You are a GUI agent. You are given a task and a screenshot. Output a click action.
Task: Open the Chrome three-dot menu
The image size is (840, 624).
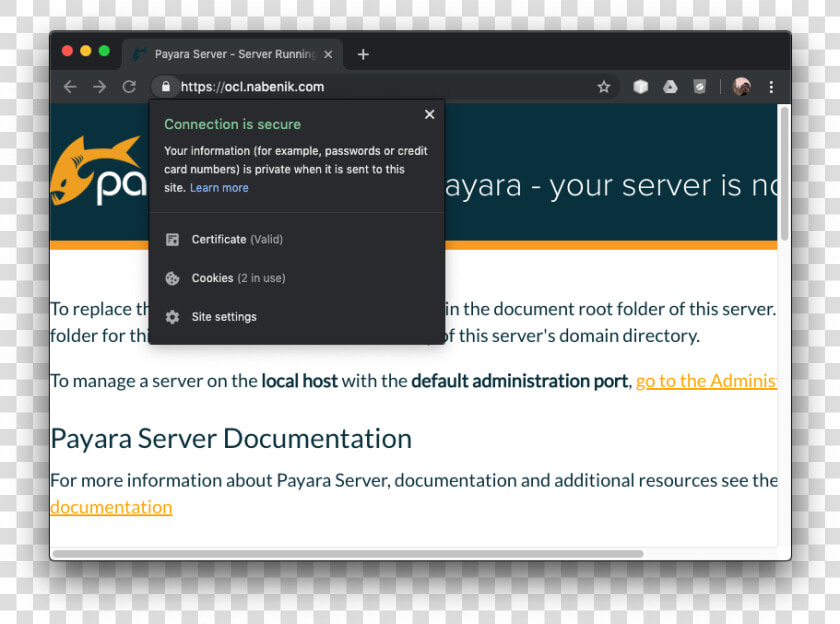pyautogui.click(x=771, y=87)
